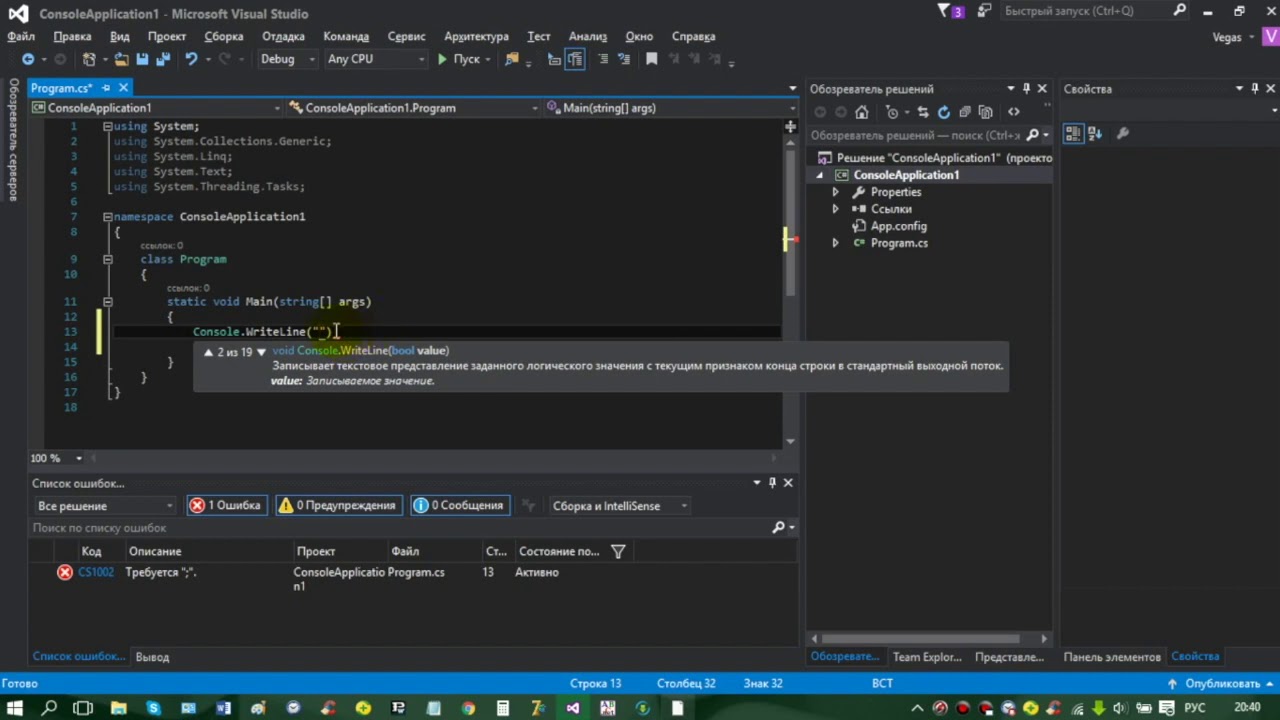Click the New Project toolbar icon
This screenshot has height=720, width=1280.
89,59
